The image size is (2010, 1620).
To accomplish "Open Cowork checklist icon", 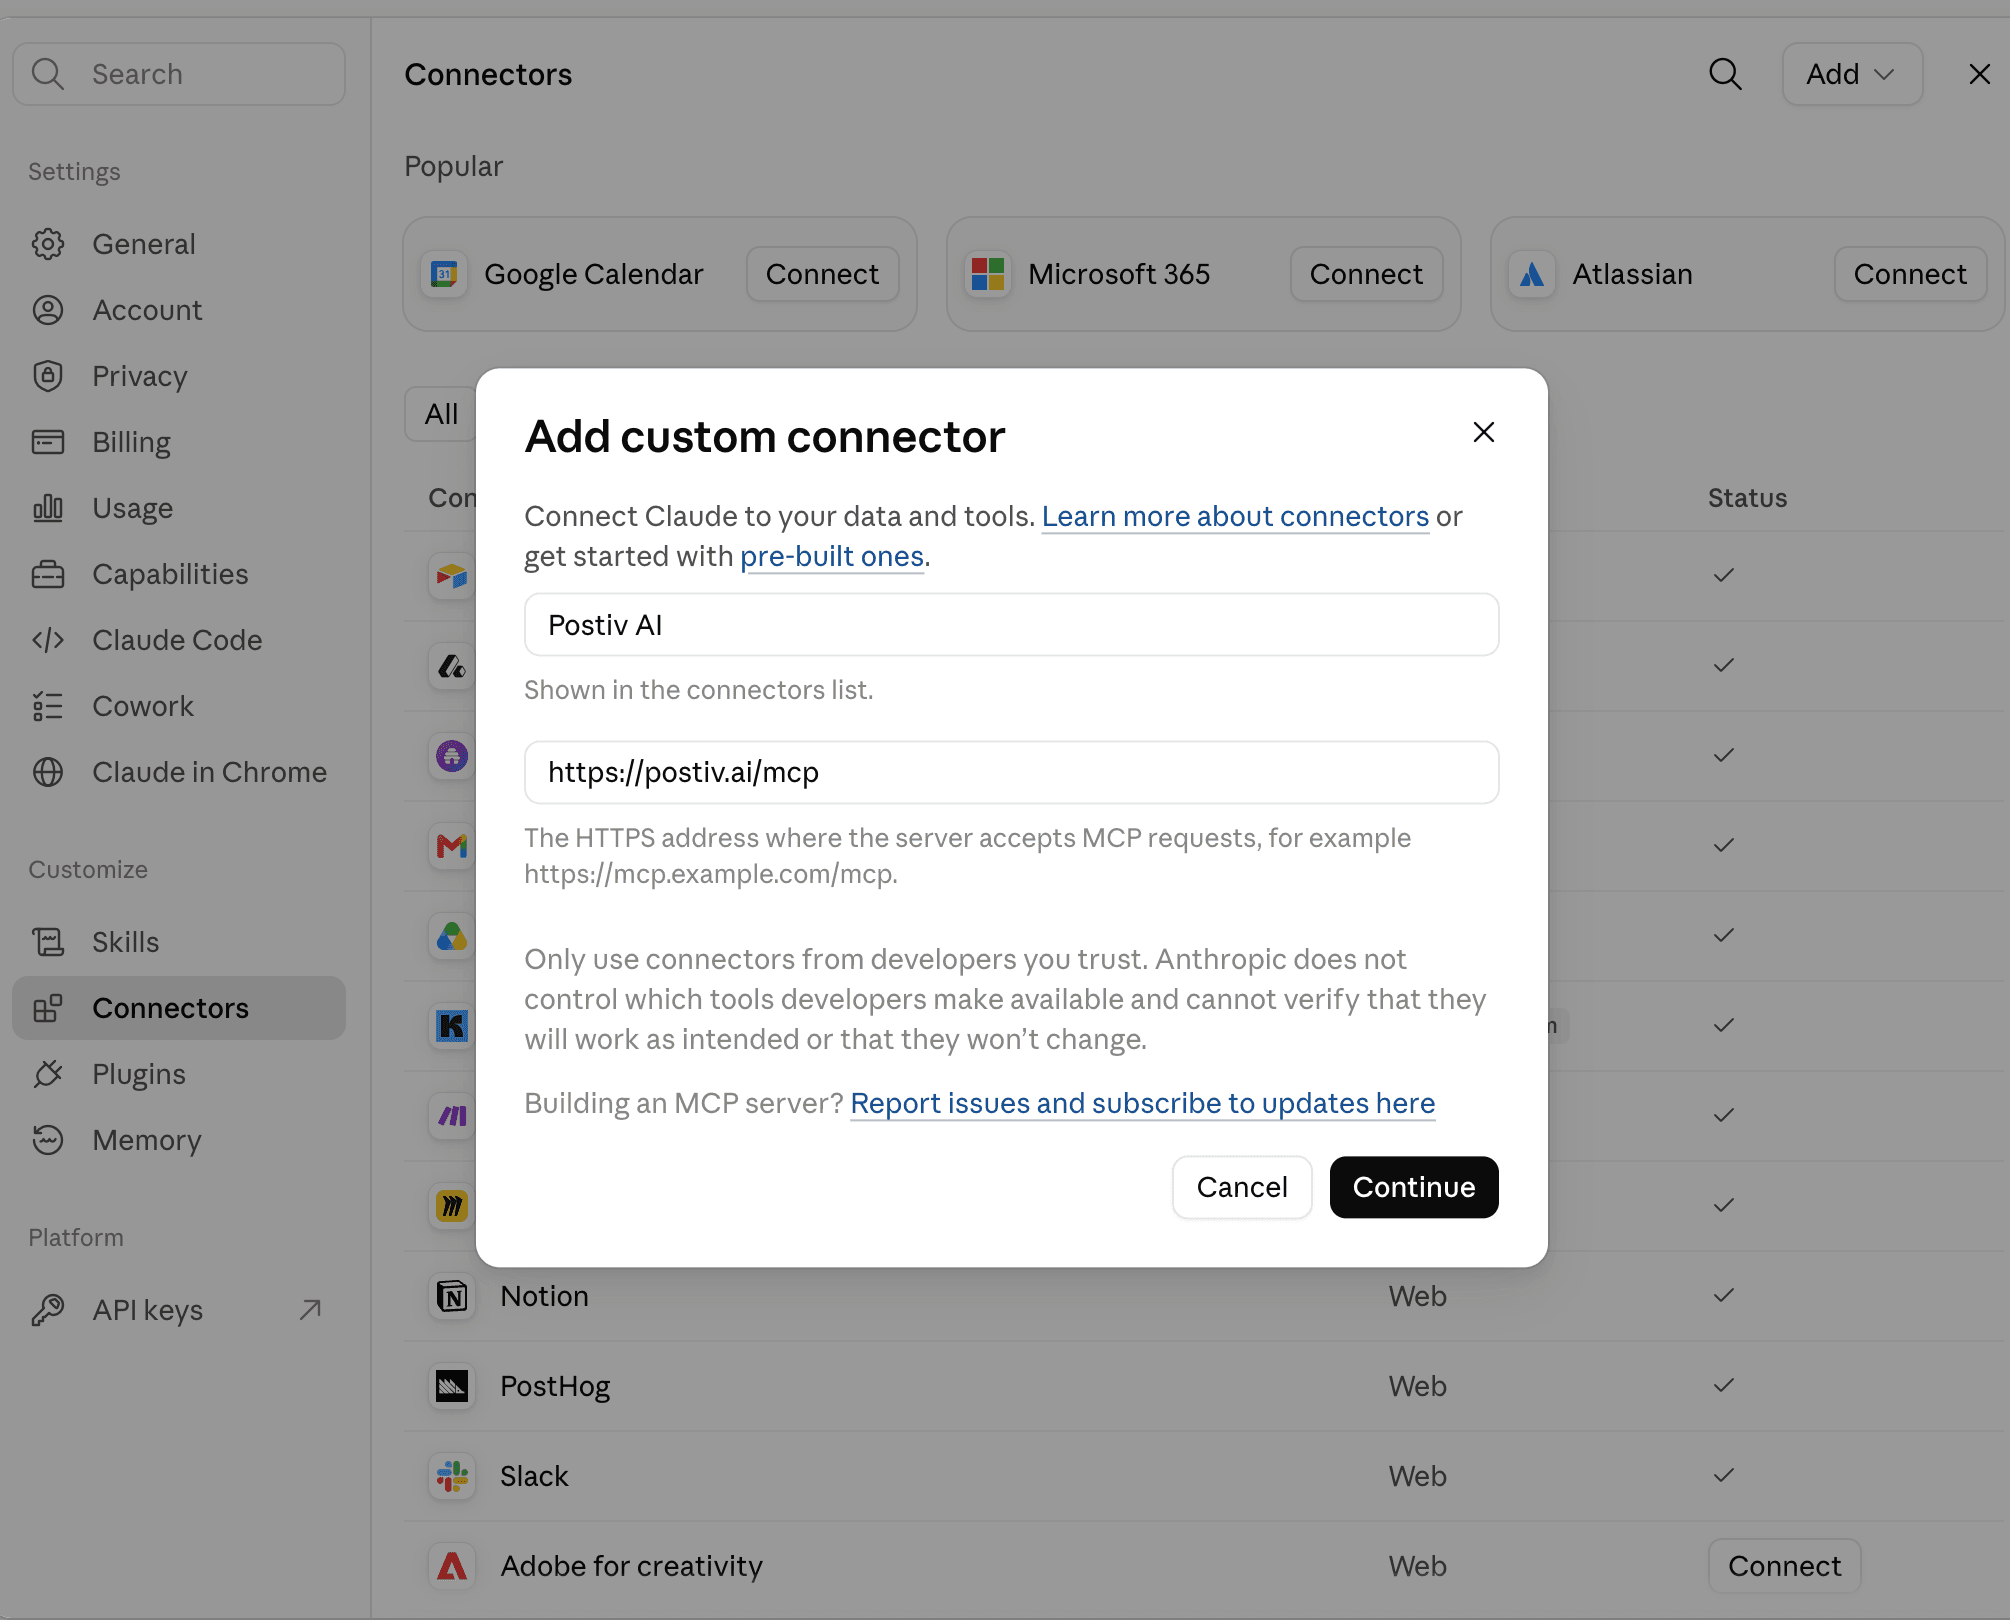I will pos(48,706).
